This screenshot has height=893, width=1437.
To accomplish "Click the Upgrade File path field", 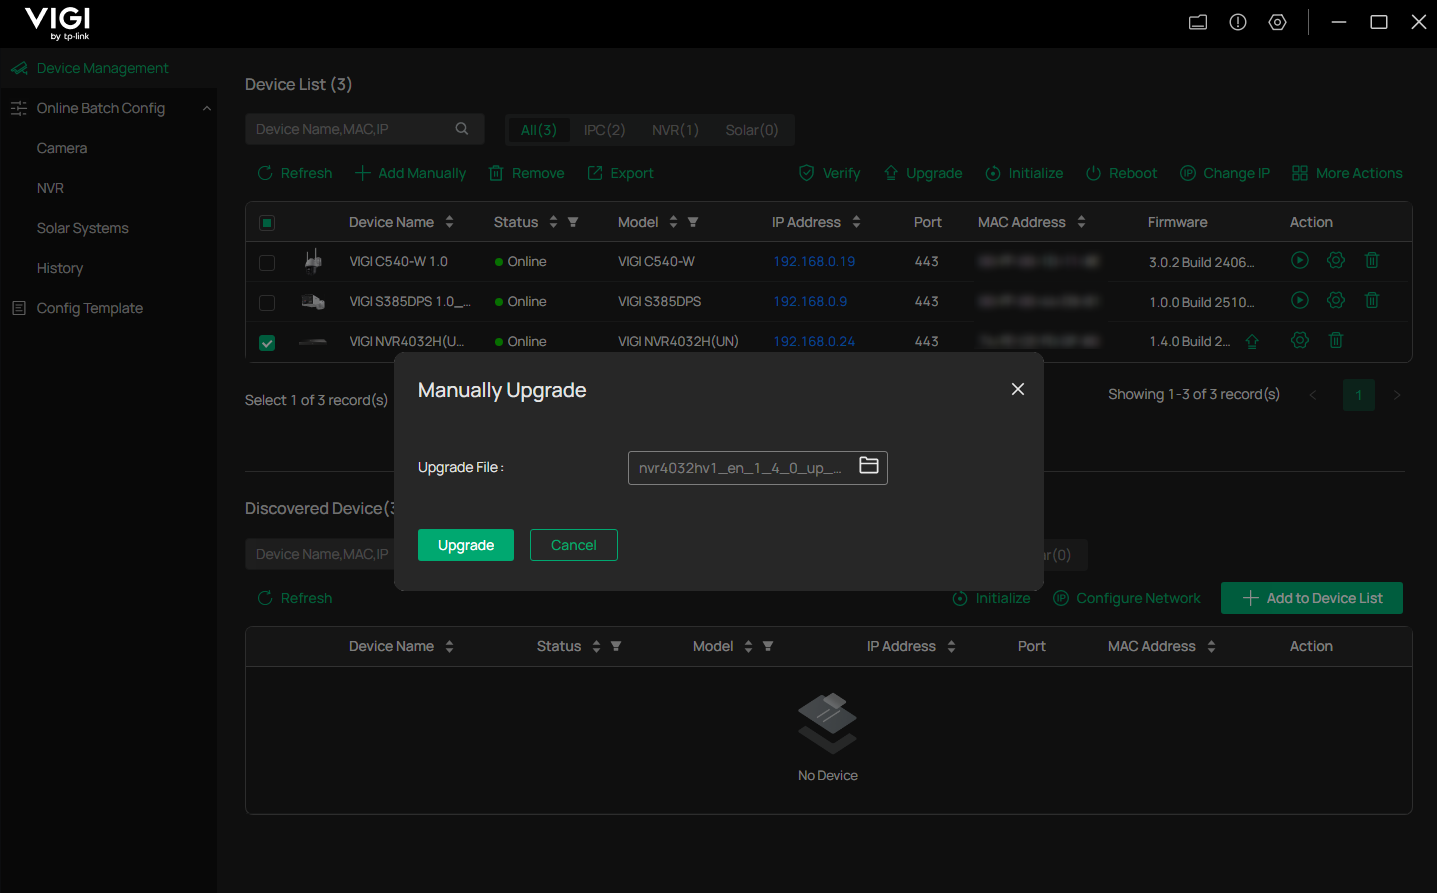I will (x=740, y=468).
